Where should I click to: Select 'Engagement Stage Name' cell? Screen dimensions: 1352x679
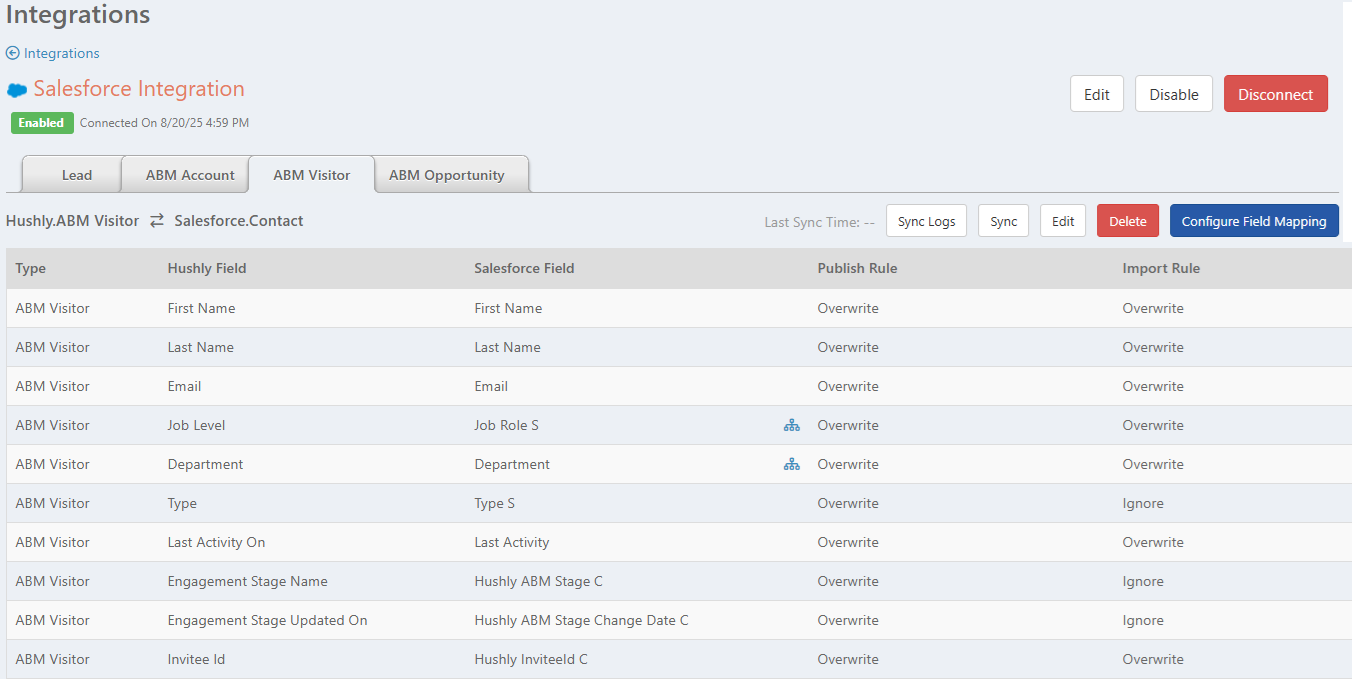(247, 581)
